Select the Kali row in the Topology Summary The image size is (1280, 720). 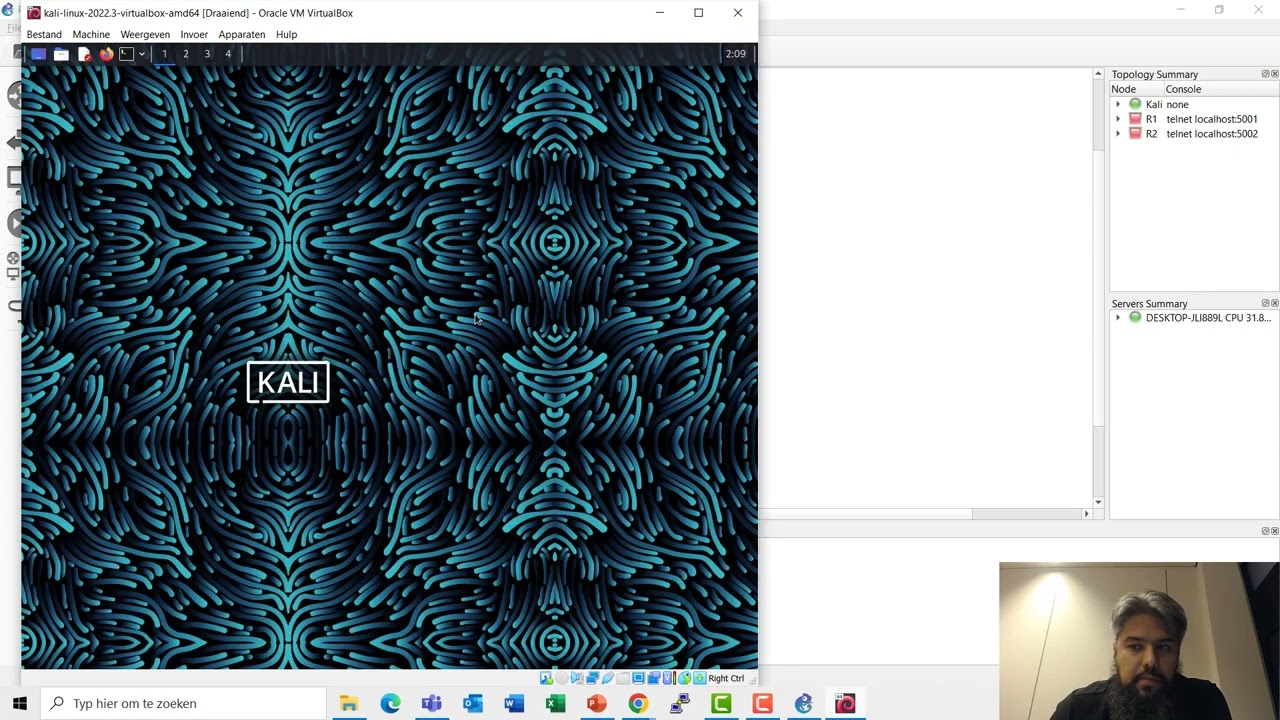(x=1194, y=104)
